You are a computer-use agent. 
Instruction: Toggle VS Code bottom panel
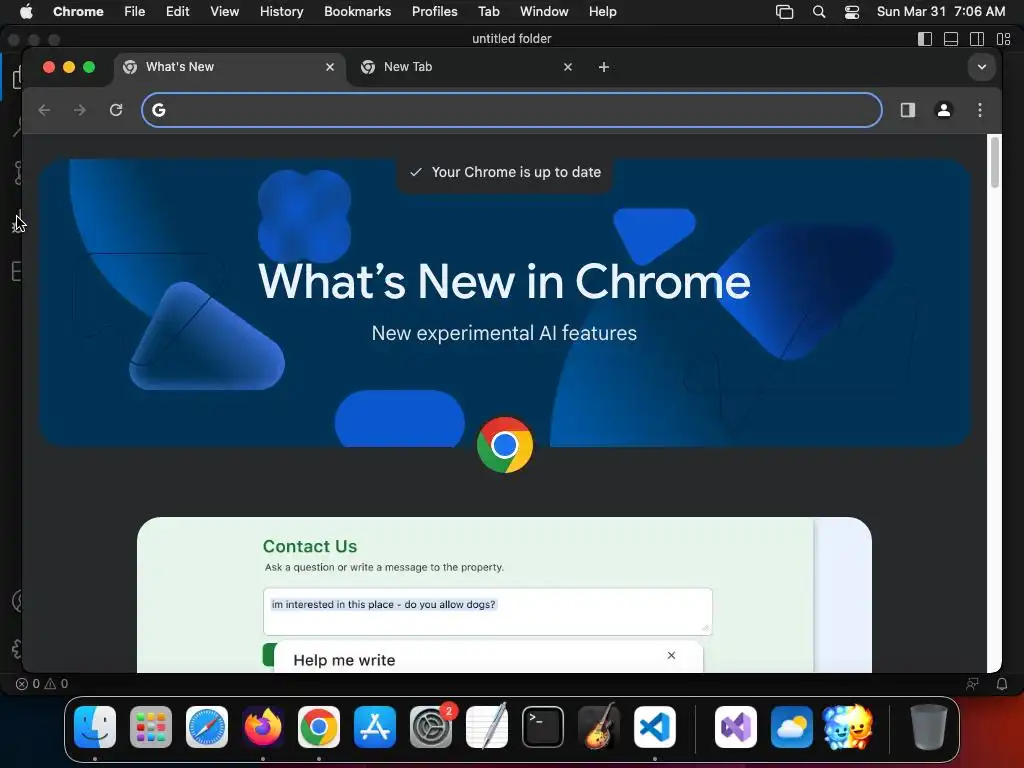[x=951, y=39]
